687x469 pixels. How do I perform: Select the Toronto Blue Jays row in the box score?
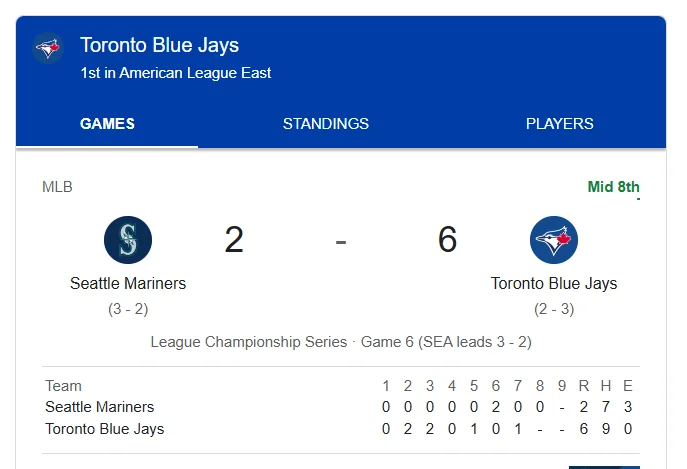pos(105,429)
